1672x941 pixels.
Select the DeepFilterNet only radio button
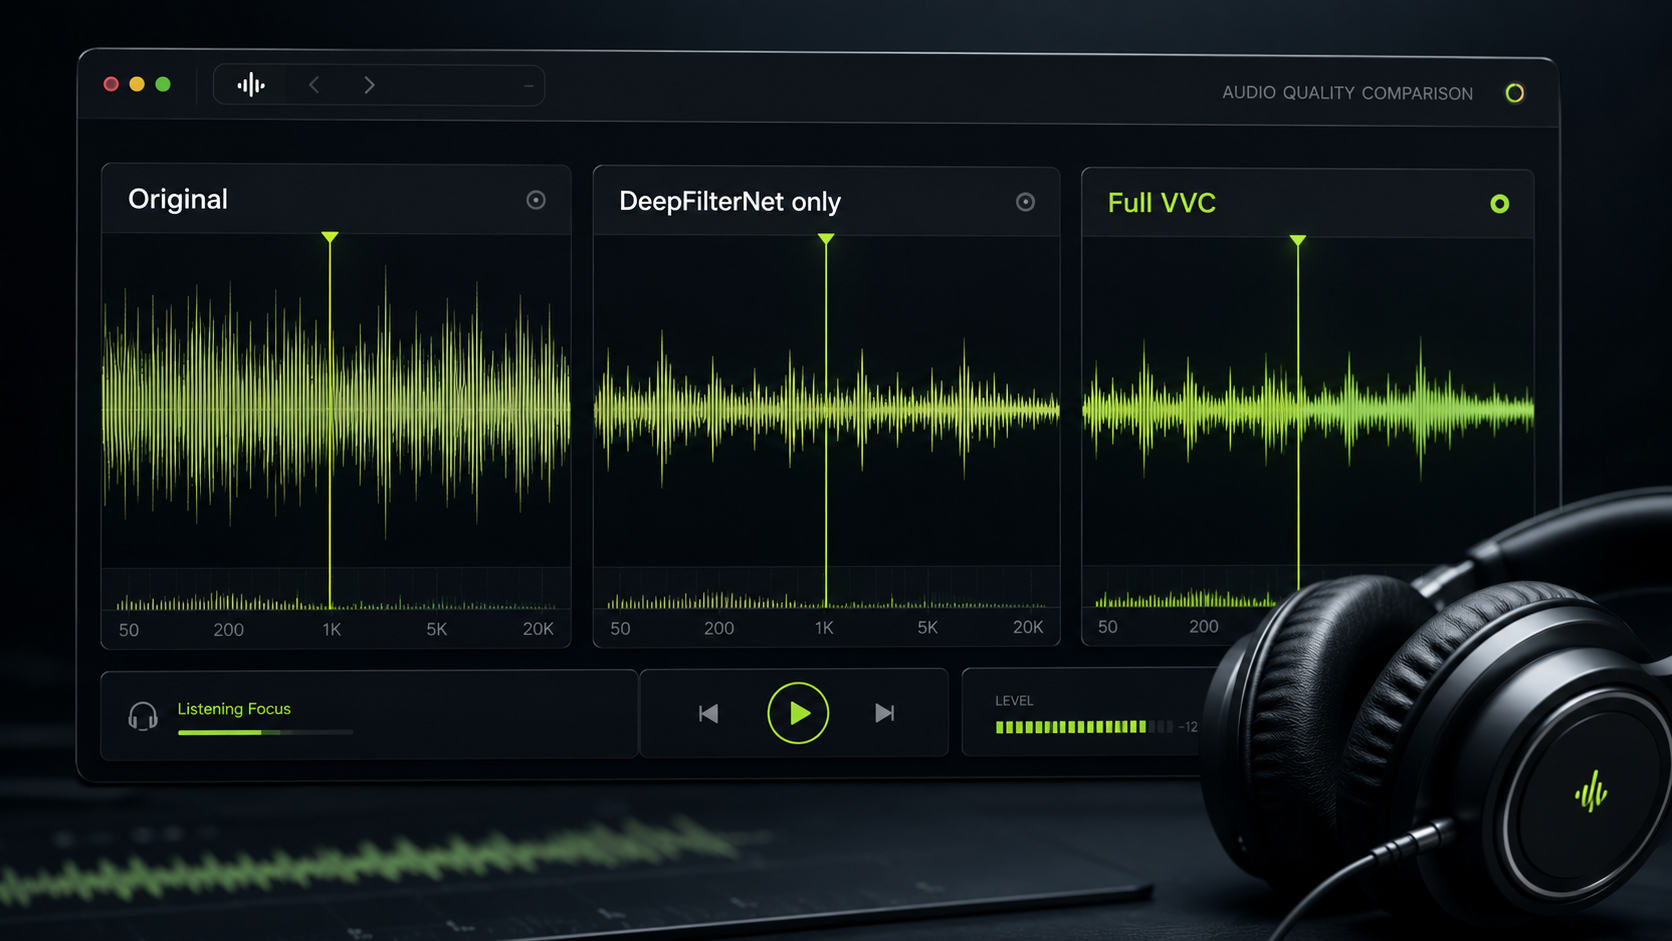coord(1025,202)
